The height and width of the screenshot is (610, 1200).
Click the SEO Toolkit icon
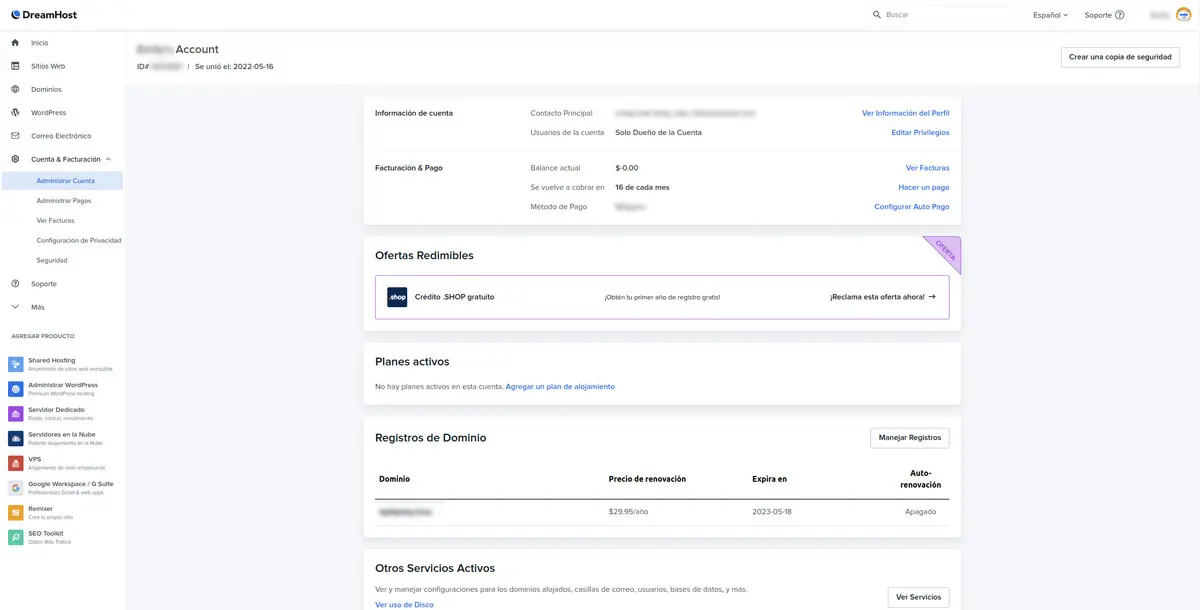click(x=16, y=538)
